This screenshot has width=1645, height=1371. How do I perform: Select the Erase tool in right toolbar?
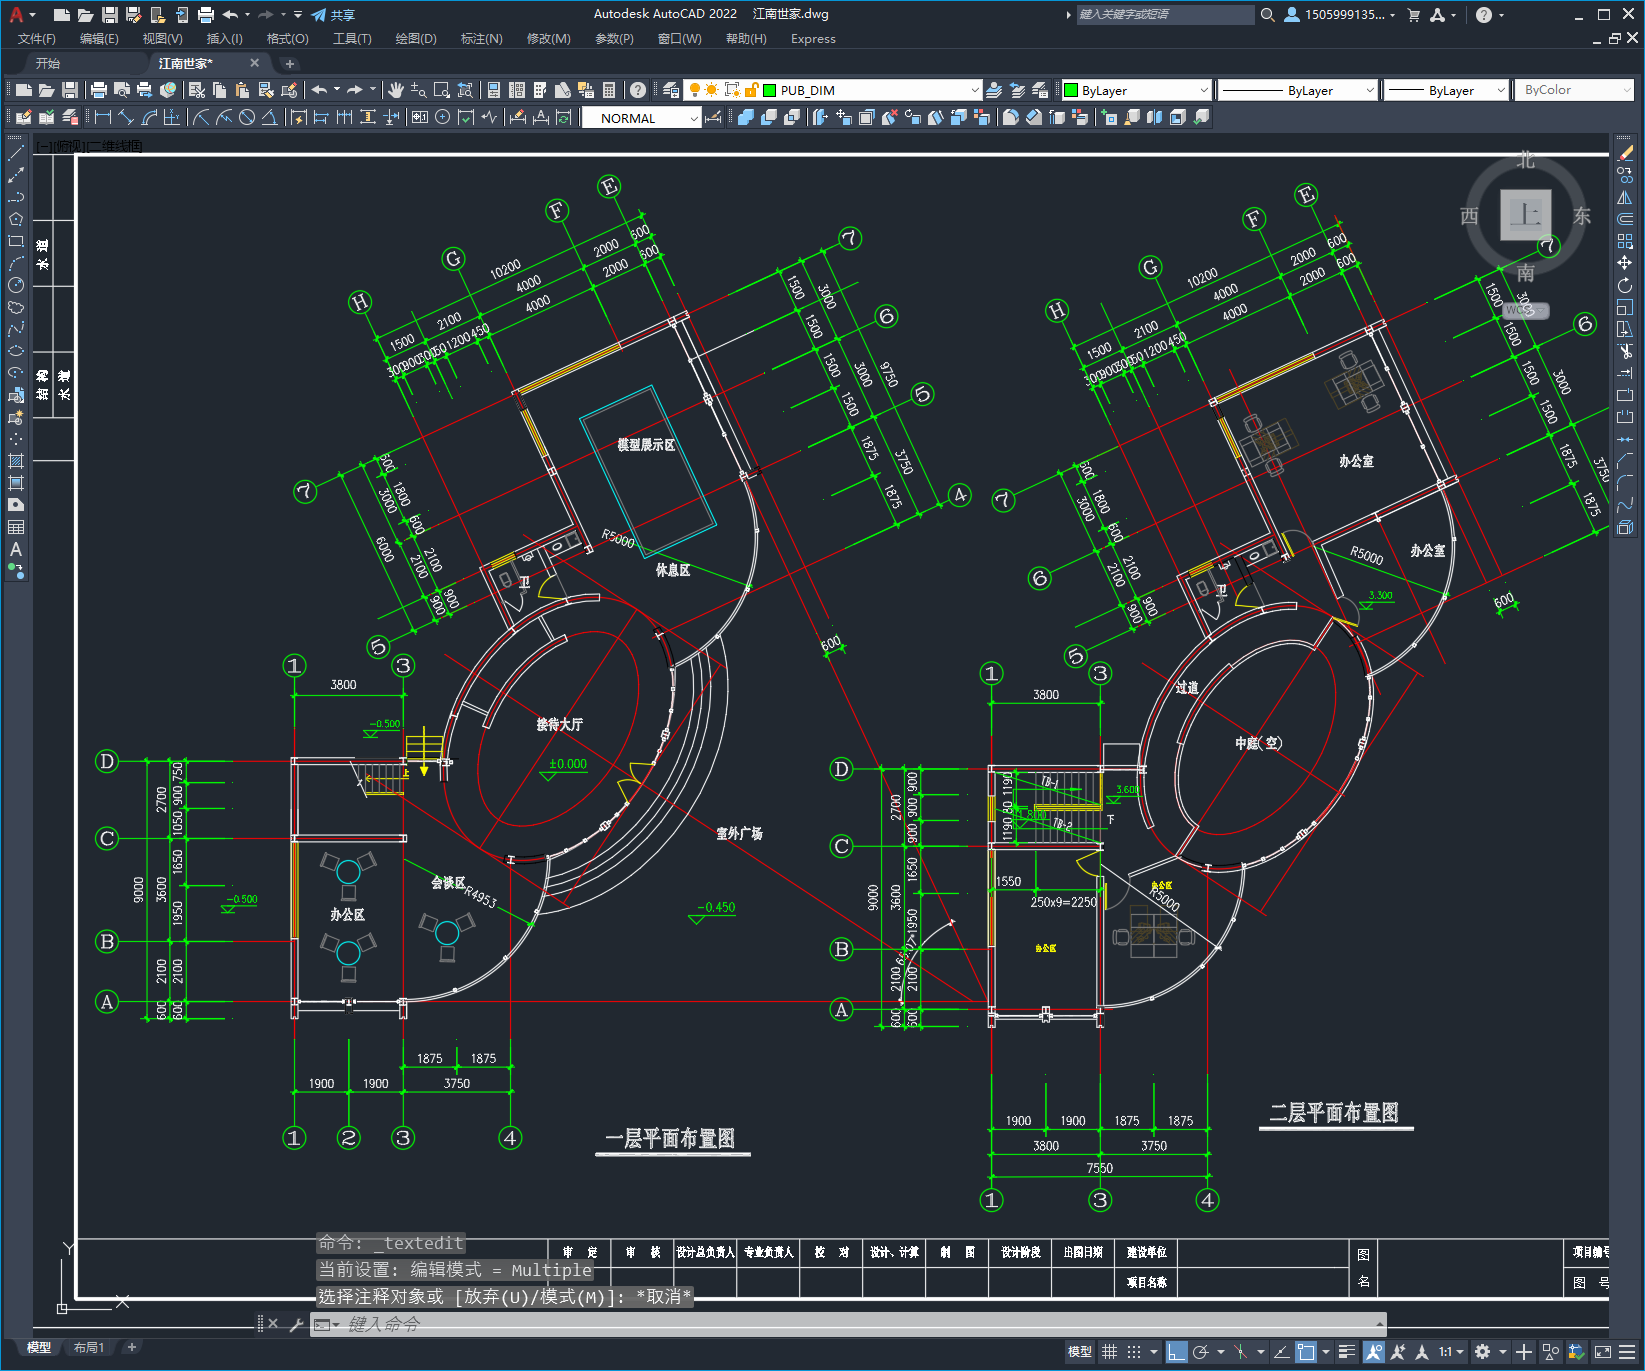click(x=1625, y=153)
